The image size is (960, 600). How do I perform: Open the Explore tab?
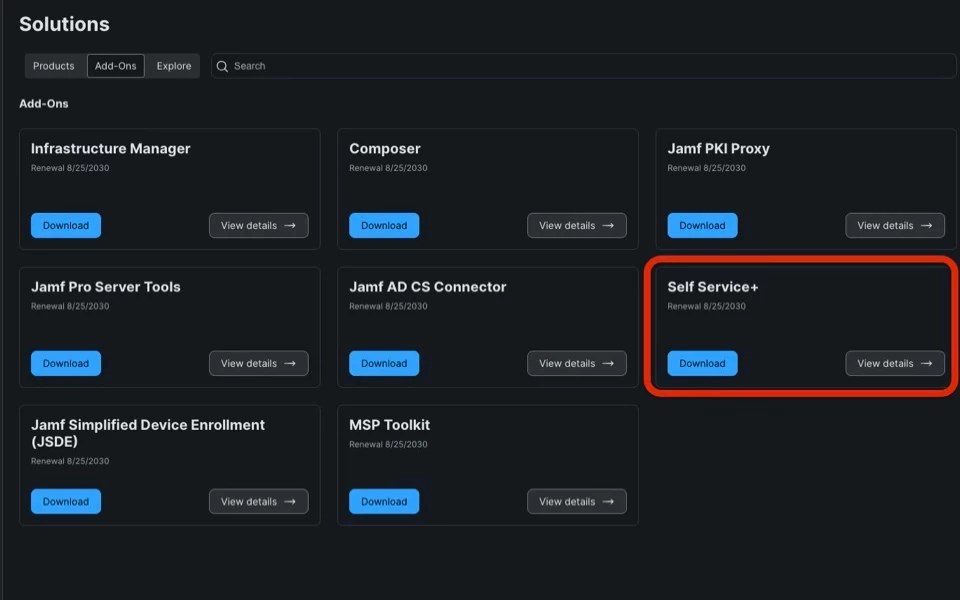[174, 66]
